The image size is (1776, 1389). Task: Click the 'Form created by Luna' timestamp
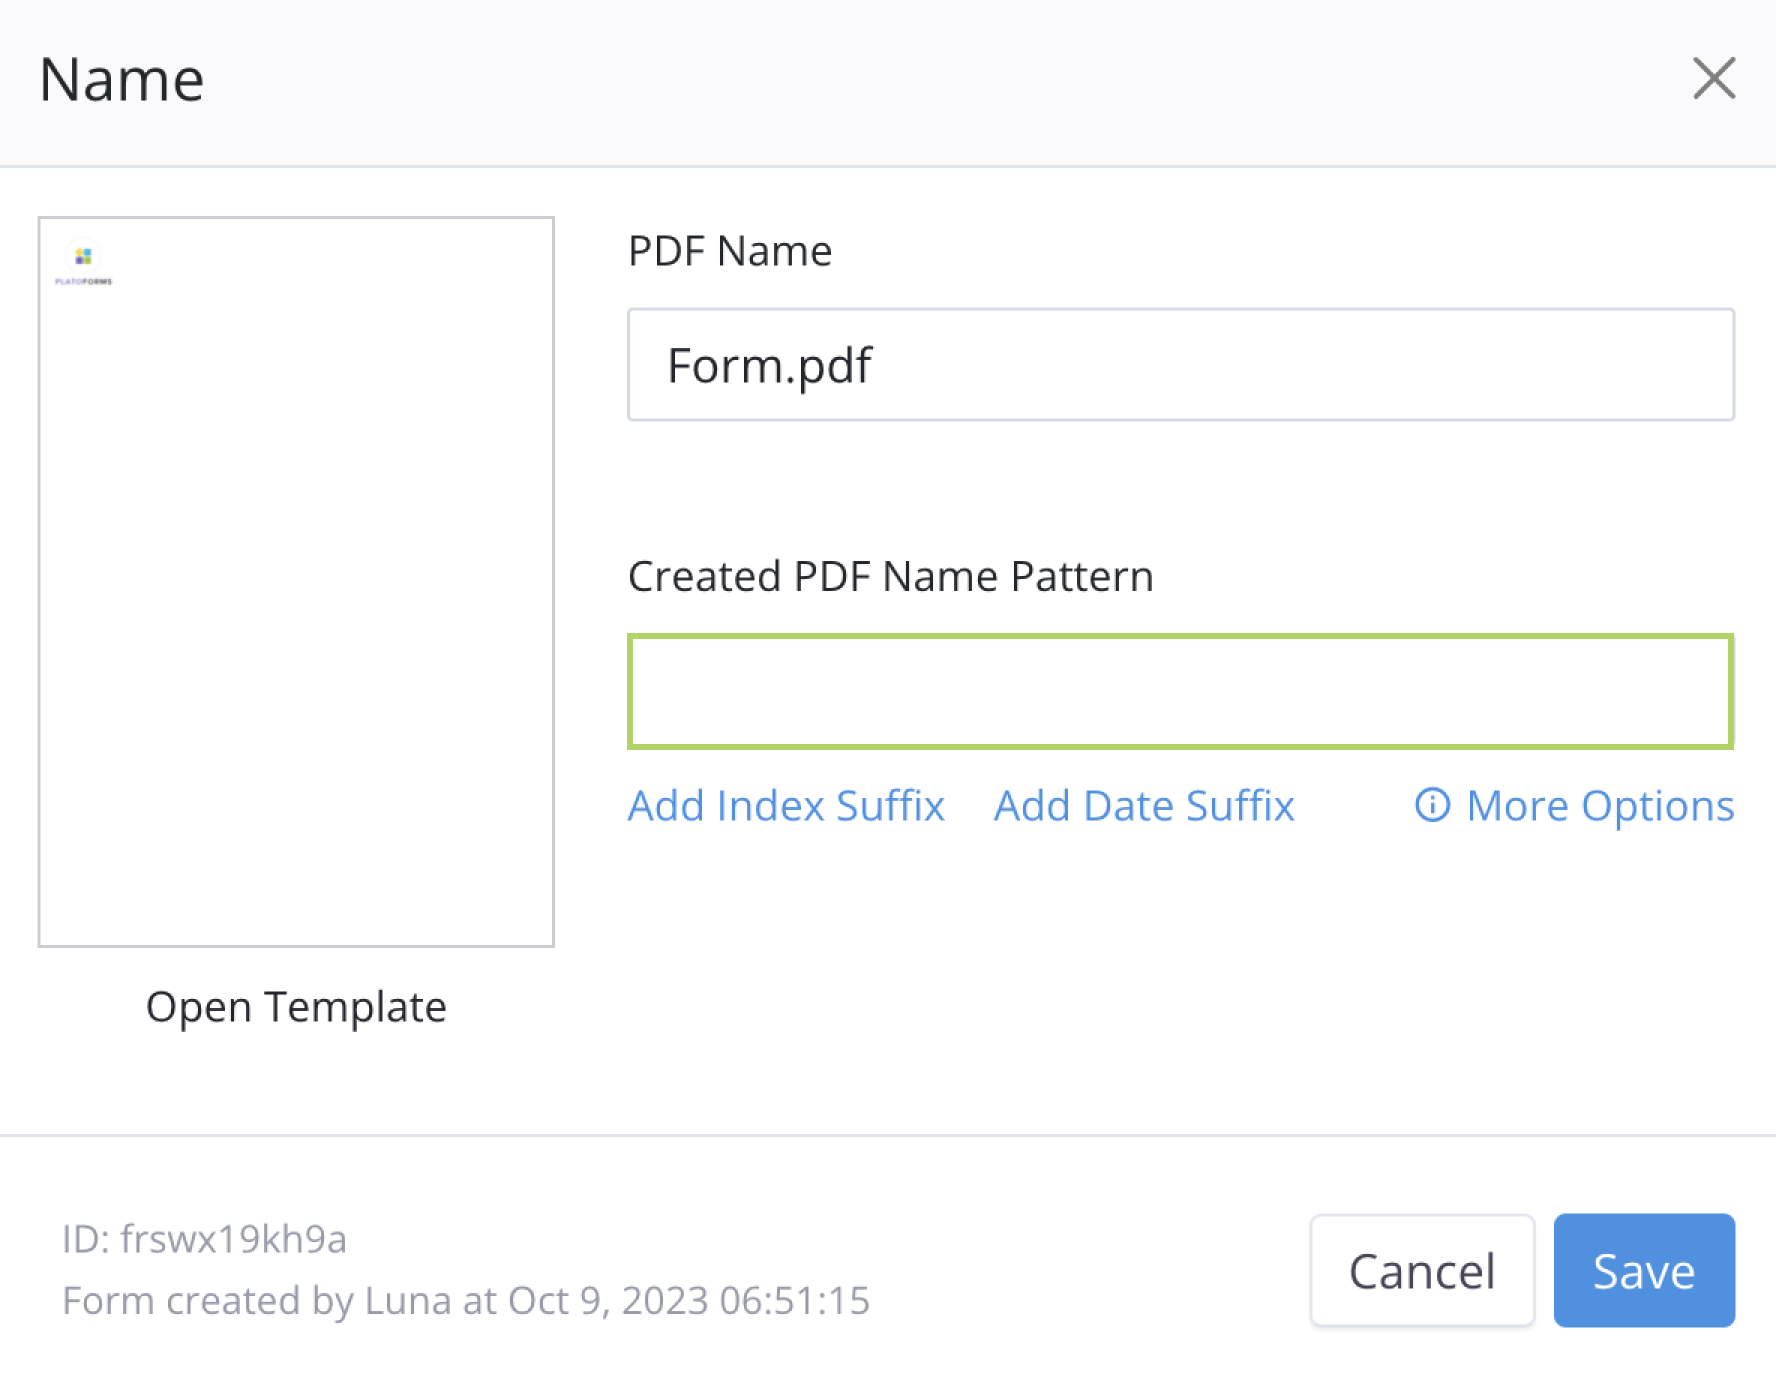(466, 1301)
